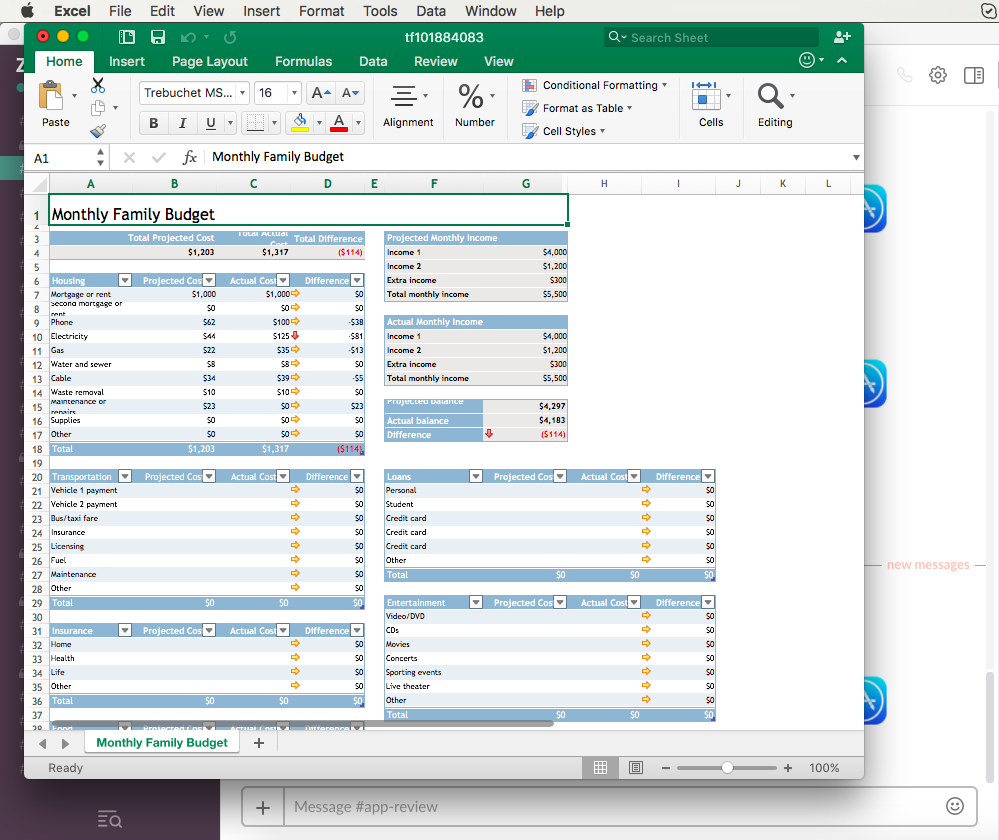Click the Insert Function fx icon
The height and width of the screenshot is (840, 999).
point(189,157)
